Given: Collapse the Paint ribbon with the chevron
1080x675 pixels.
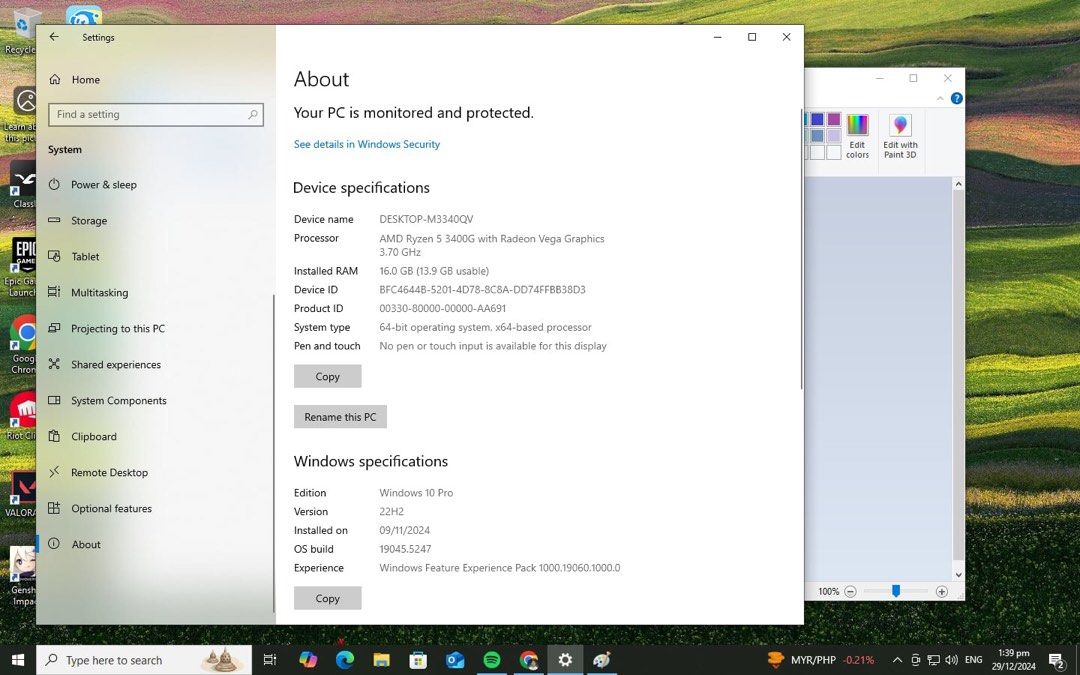Looking at the screenshot, I should point(940,98).
